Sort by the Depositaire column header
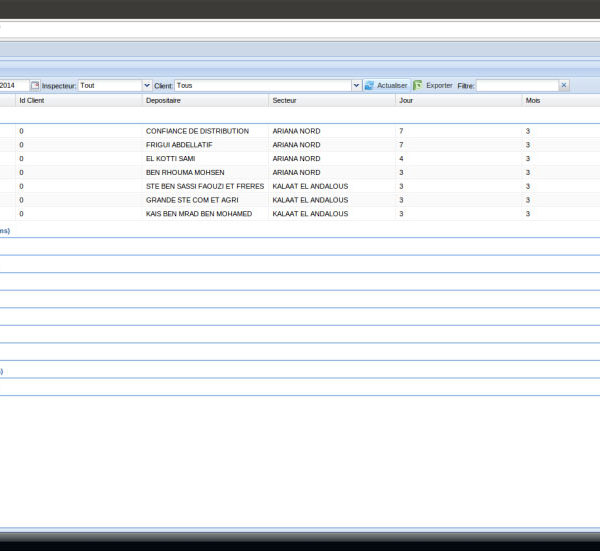Viewport: 600px width, 551px height. click(x=163, y=101)
